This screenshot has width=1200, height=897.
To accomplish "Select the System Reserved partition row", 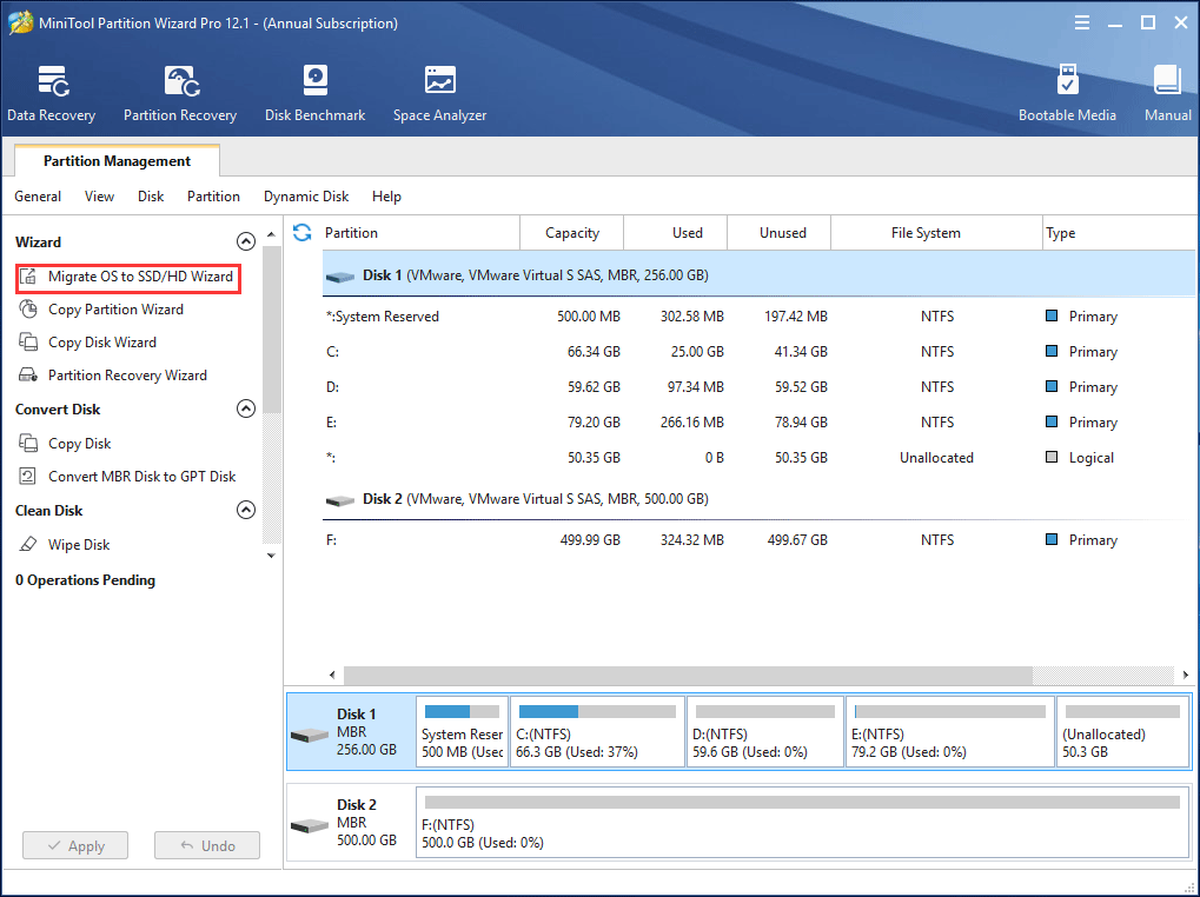I will coord(758,316).
